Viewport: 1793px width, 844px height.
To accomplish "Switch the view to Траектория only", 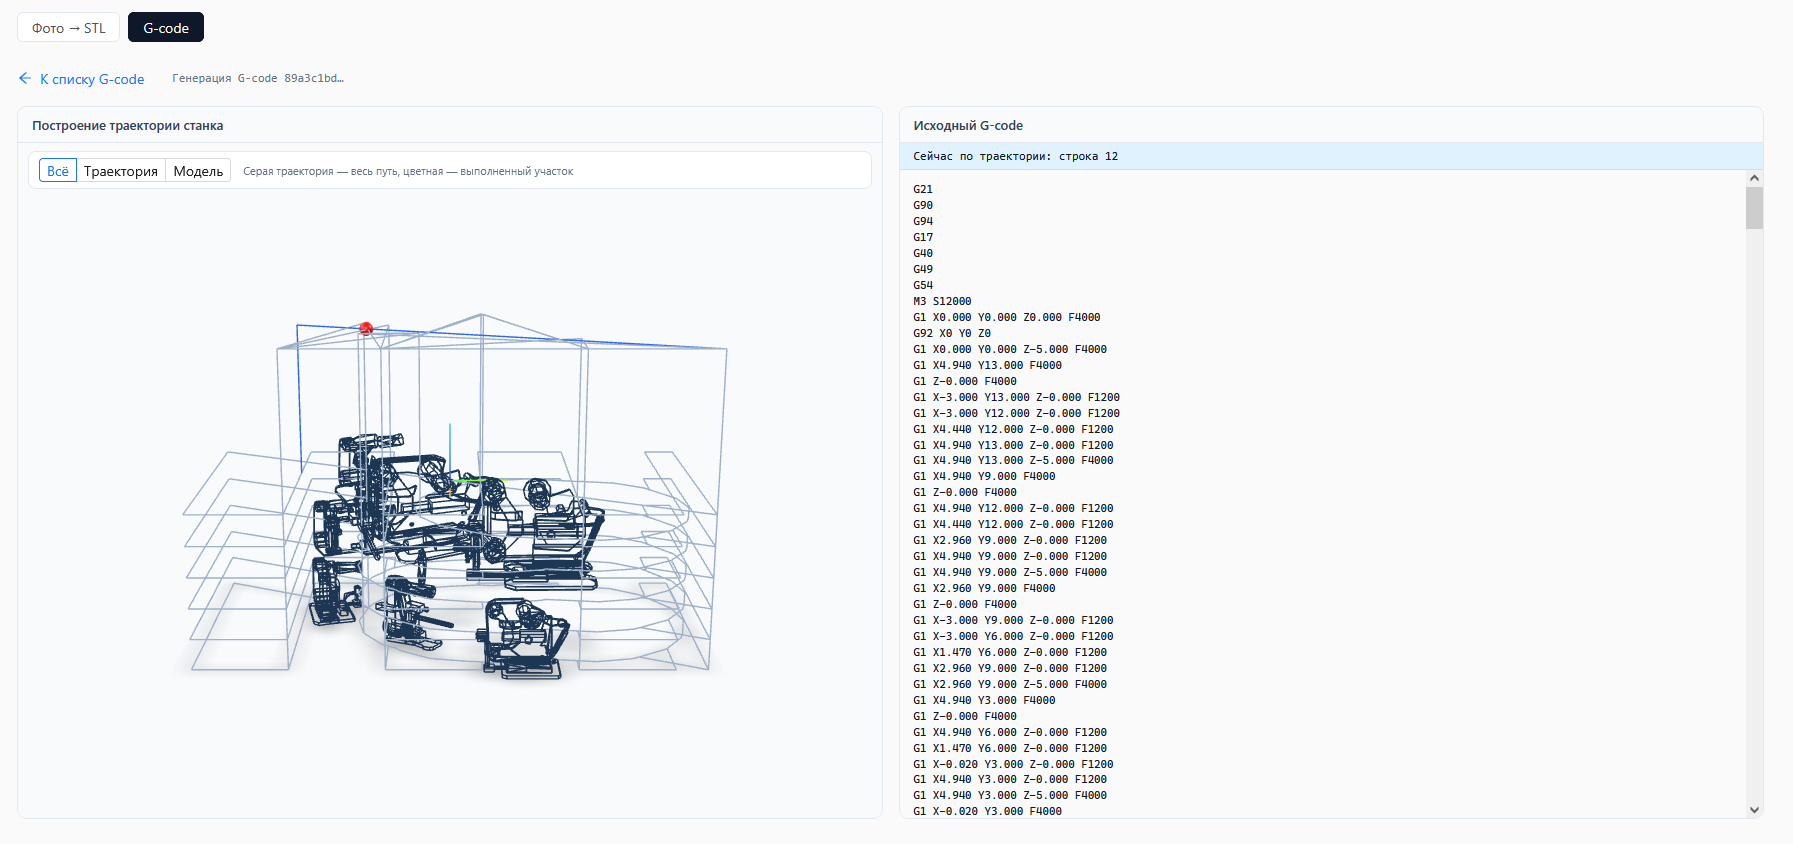I will [121, 171].
